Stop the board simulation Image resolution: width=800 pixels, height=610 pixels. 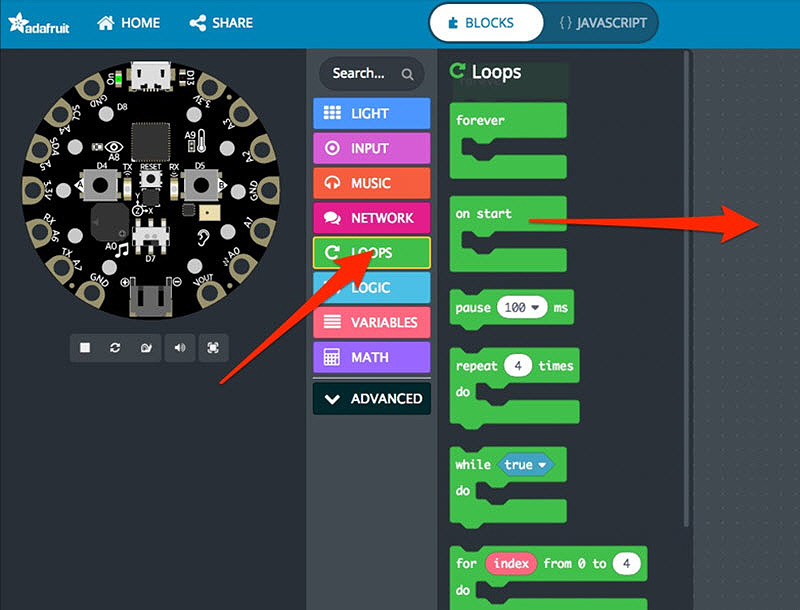(x=84, y=348)
